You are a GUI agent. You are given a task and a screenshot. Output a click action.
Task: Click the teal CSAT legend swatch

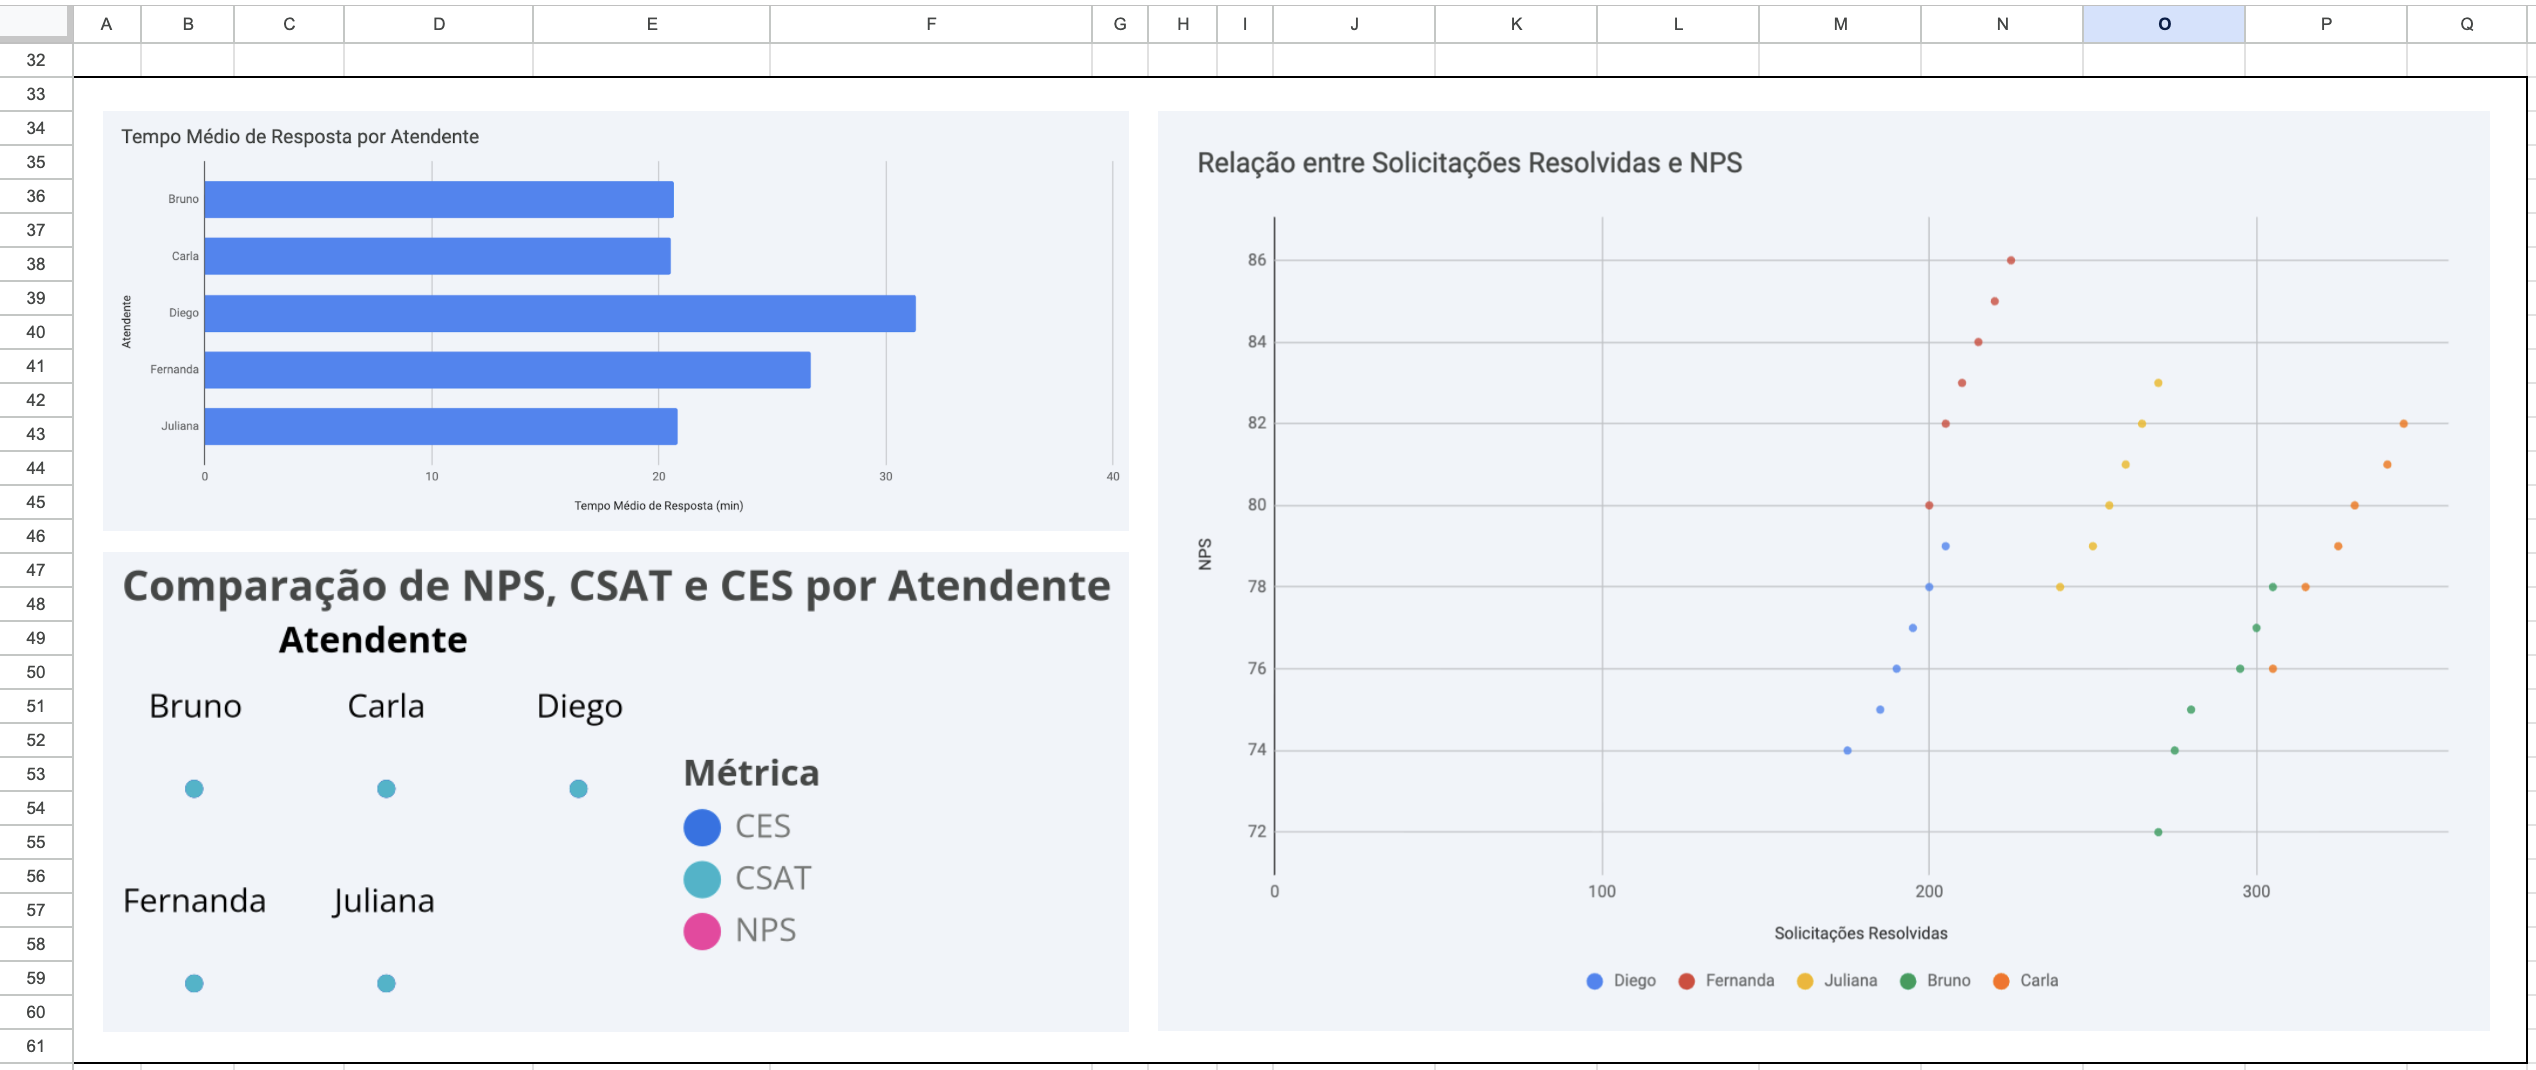tap(702, 880)
